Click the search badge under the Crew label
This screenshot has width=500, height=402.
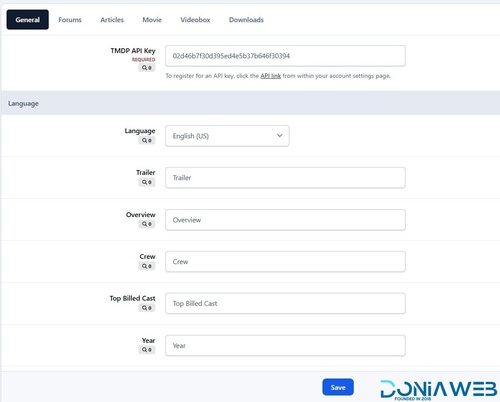(x=147, y=266)
